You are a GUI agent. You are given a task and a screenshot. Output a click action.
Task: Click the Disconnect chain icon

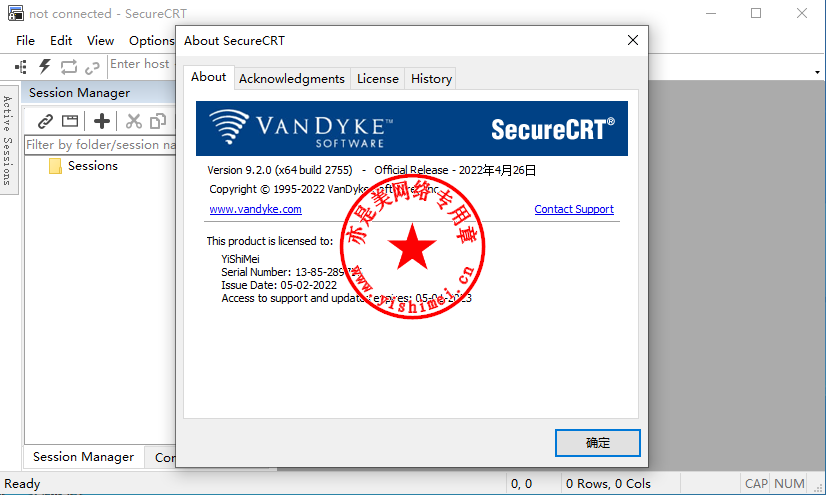92,67
